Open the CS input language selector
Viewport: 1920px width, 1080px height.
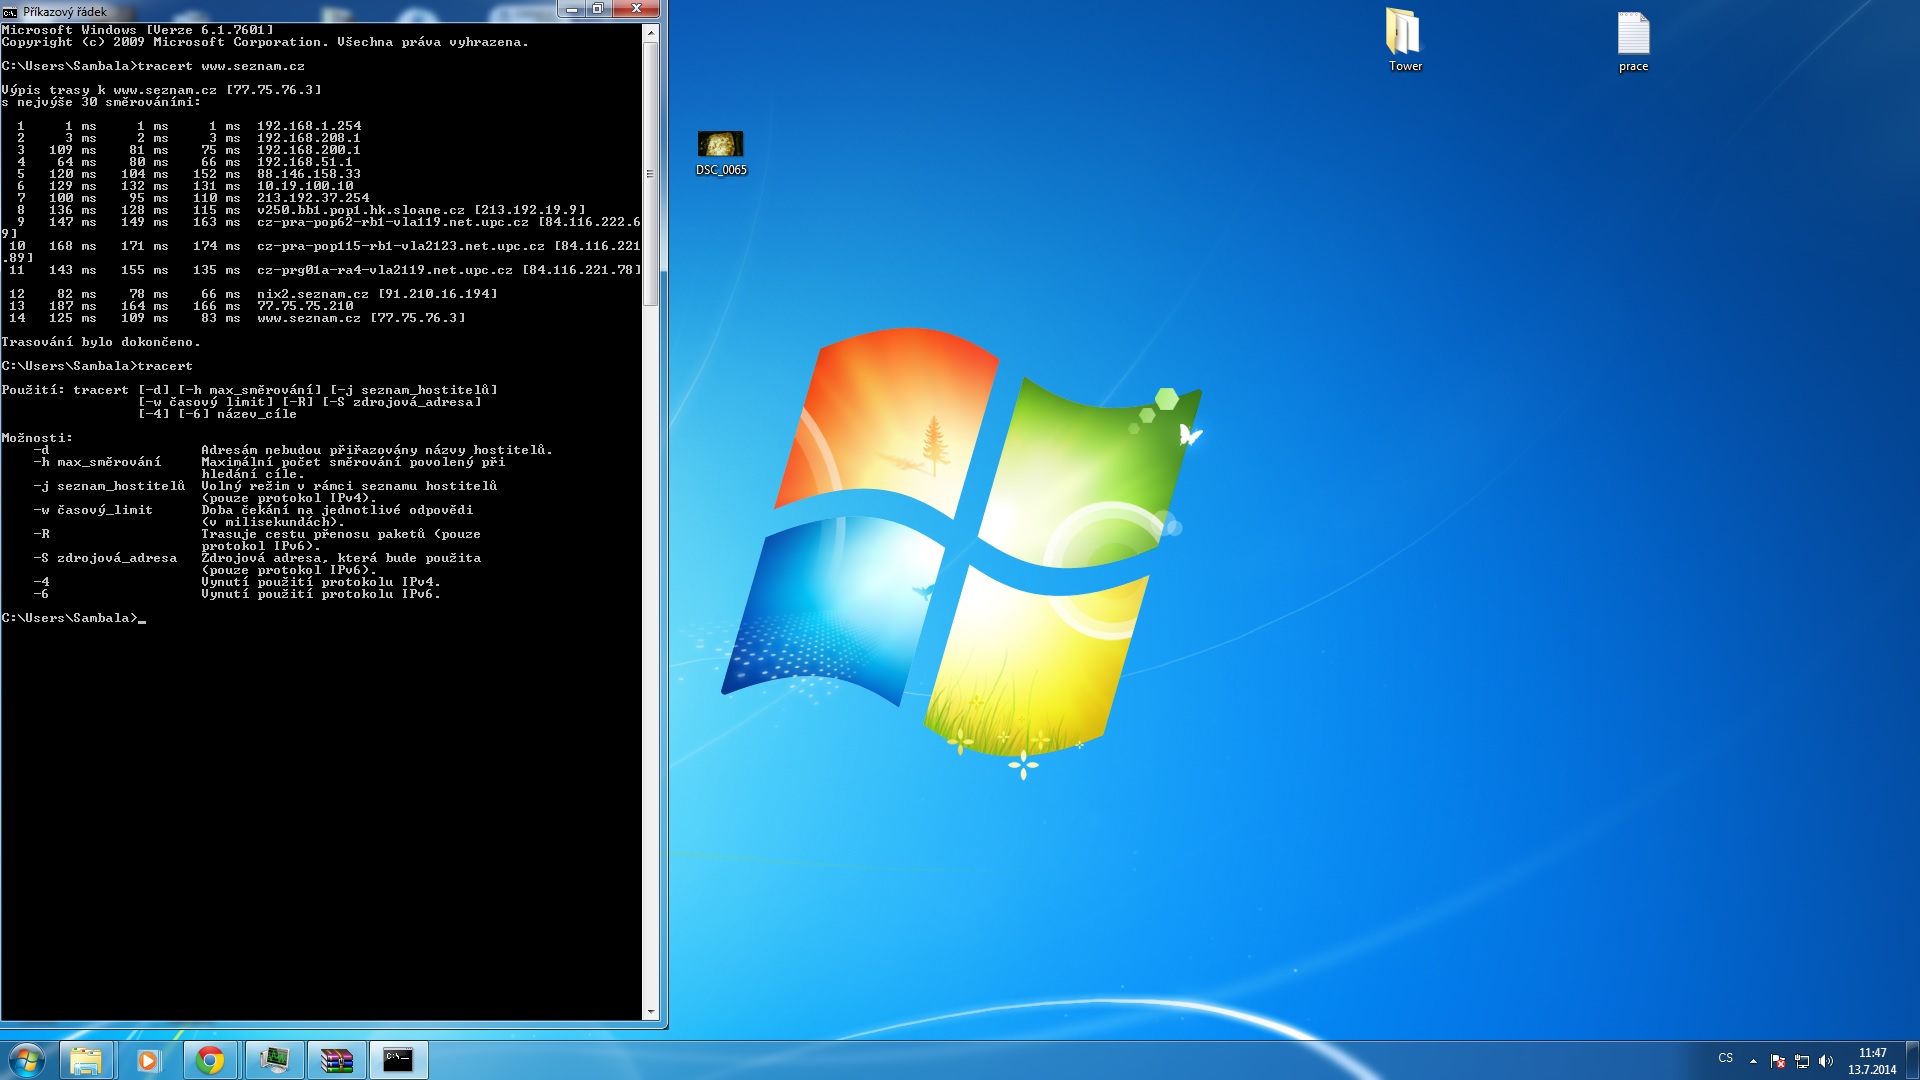click(1725, 1058)
